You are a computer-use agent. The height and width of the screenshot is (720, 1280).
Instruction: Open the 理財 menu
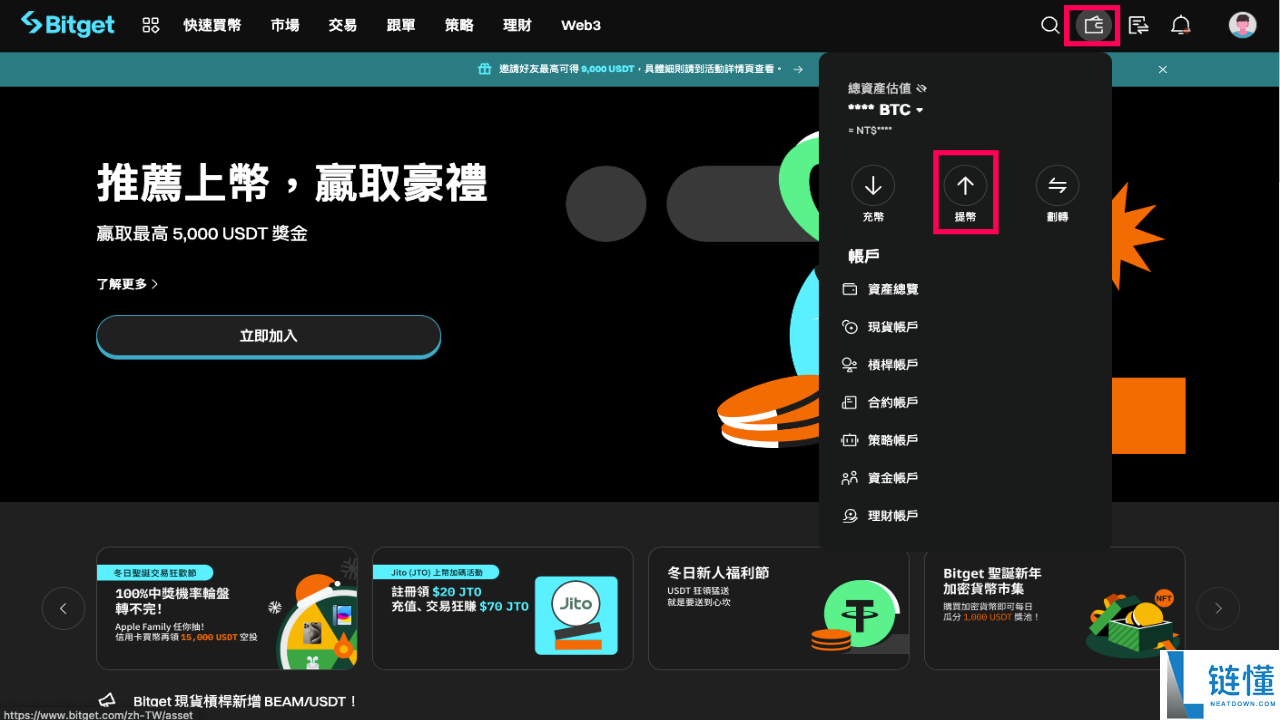[x=517, y=25]
